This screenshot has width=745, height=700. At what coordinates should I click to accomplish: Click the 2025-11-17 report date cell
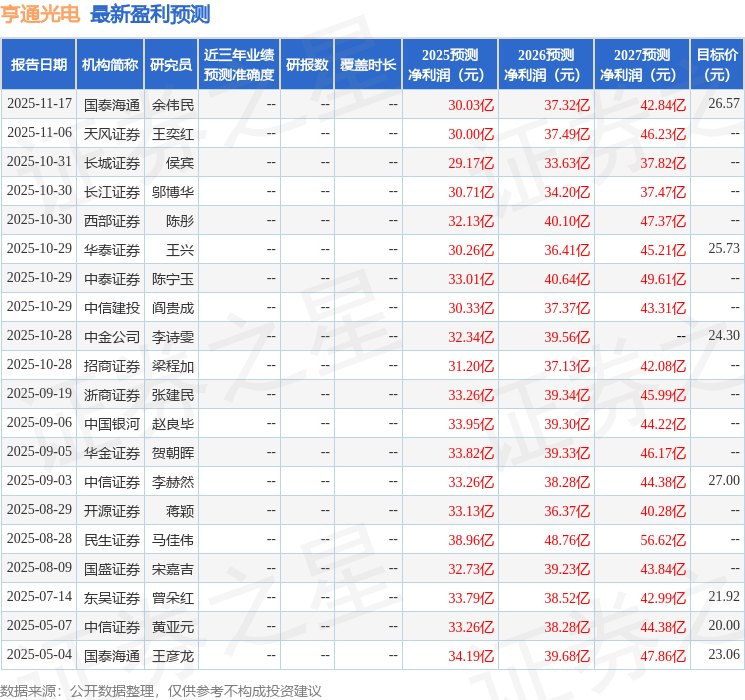(x=39, y=104)
